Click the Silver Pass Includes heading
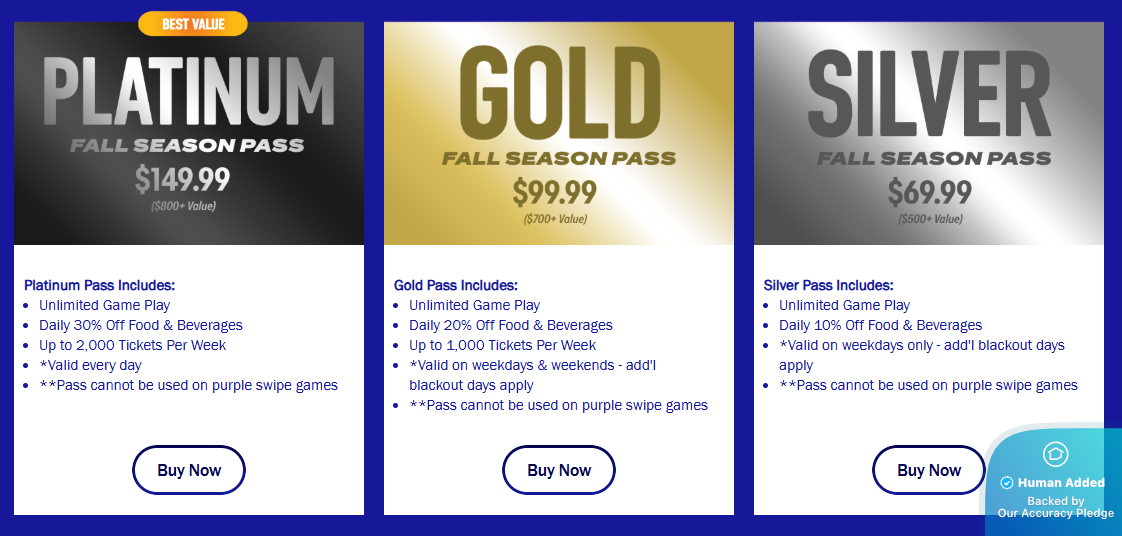The width and height of the screenshot is (1122, 536). [x=829, y=285]
